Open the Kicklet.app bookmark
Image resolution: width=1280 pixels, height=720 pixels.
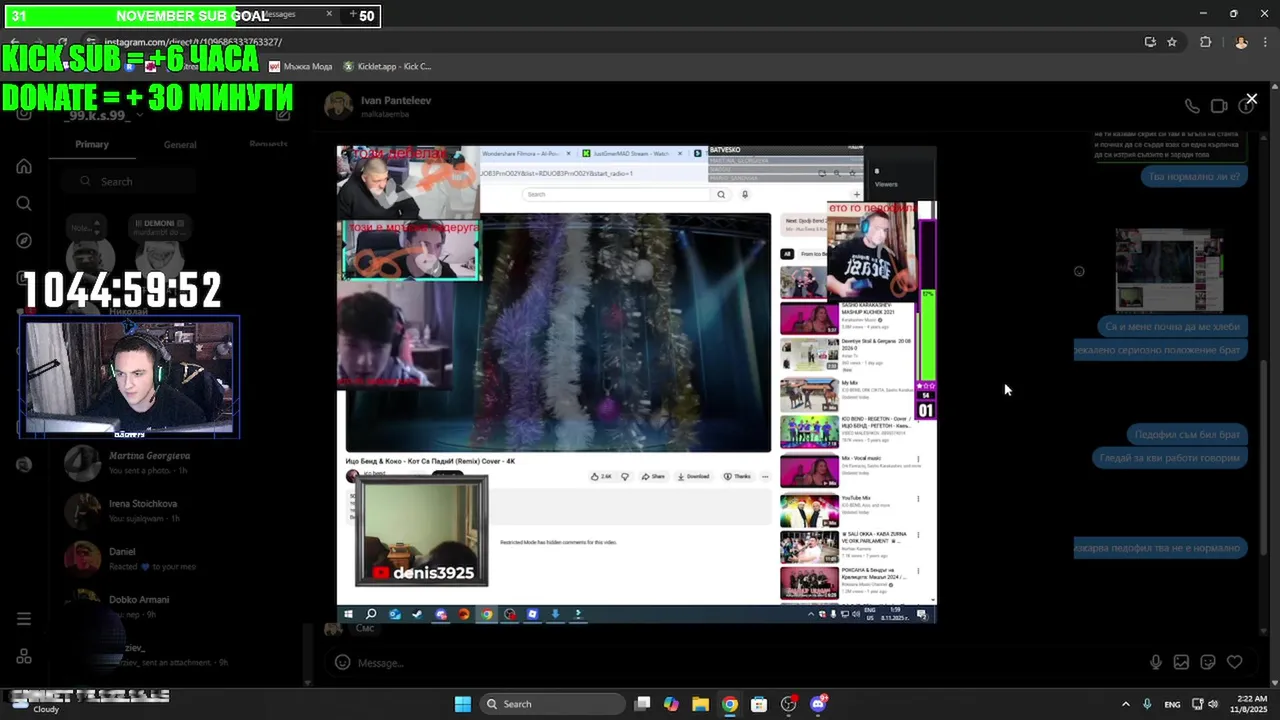[x=387, y=67]
